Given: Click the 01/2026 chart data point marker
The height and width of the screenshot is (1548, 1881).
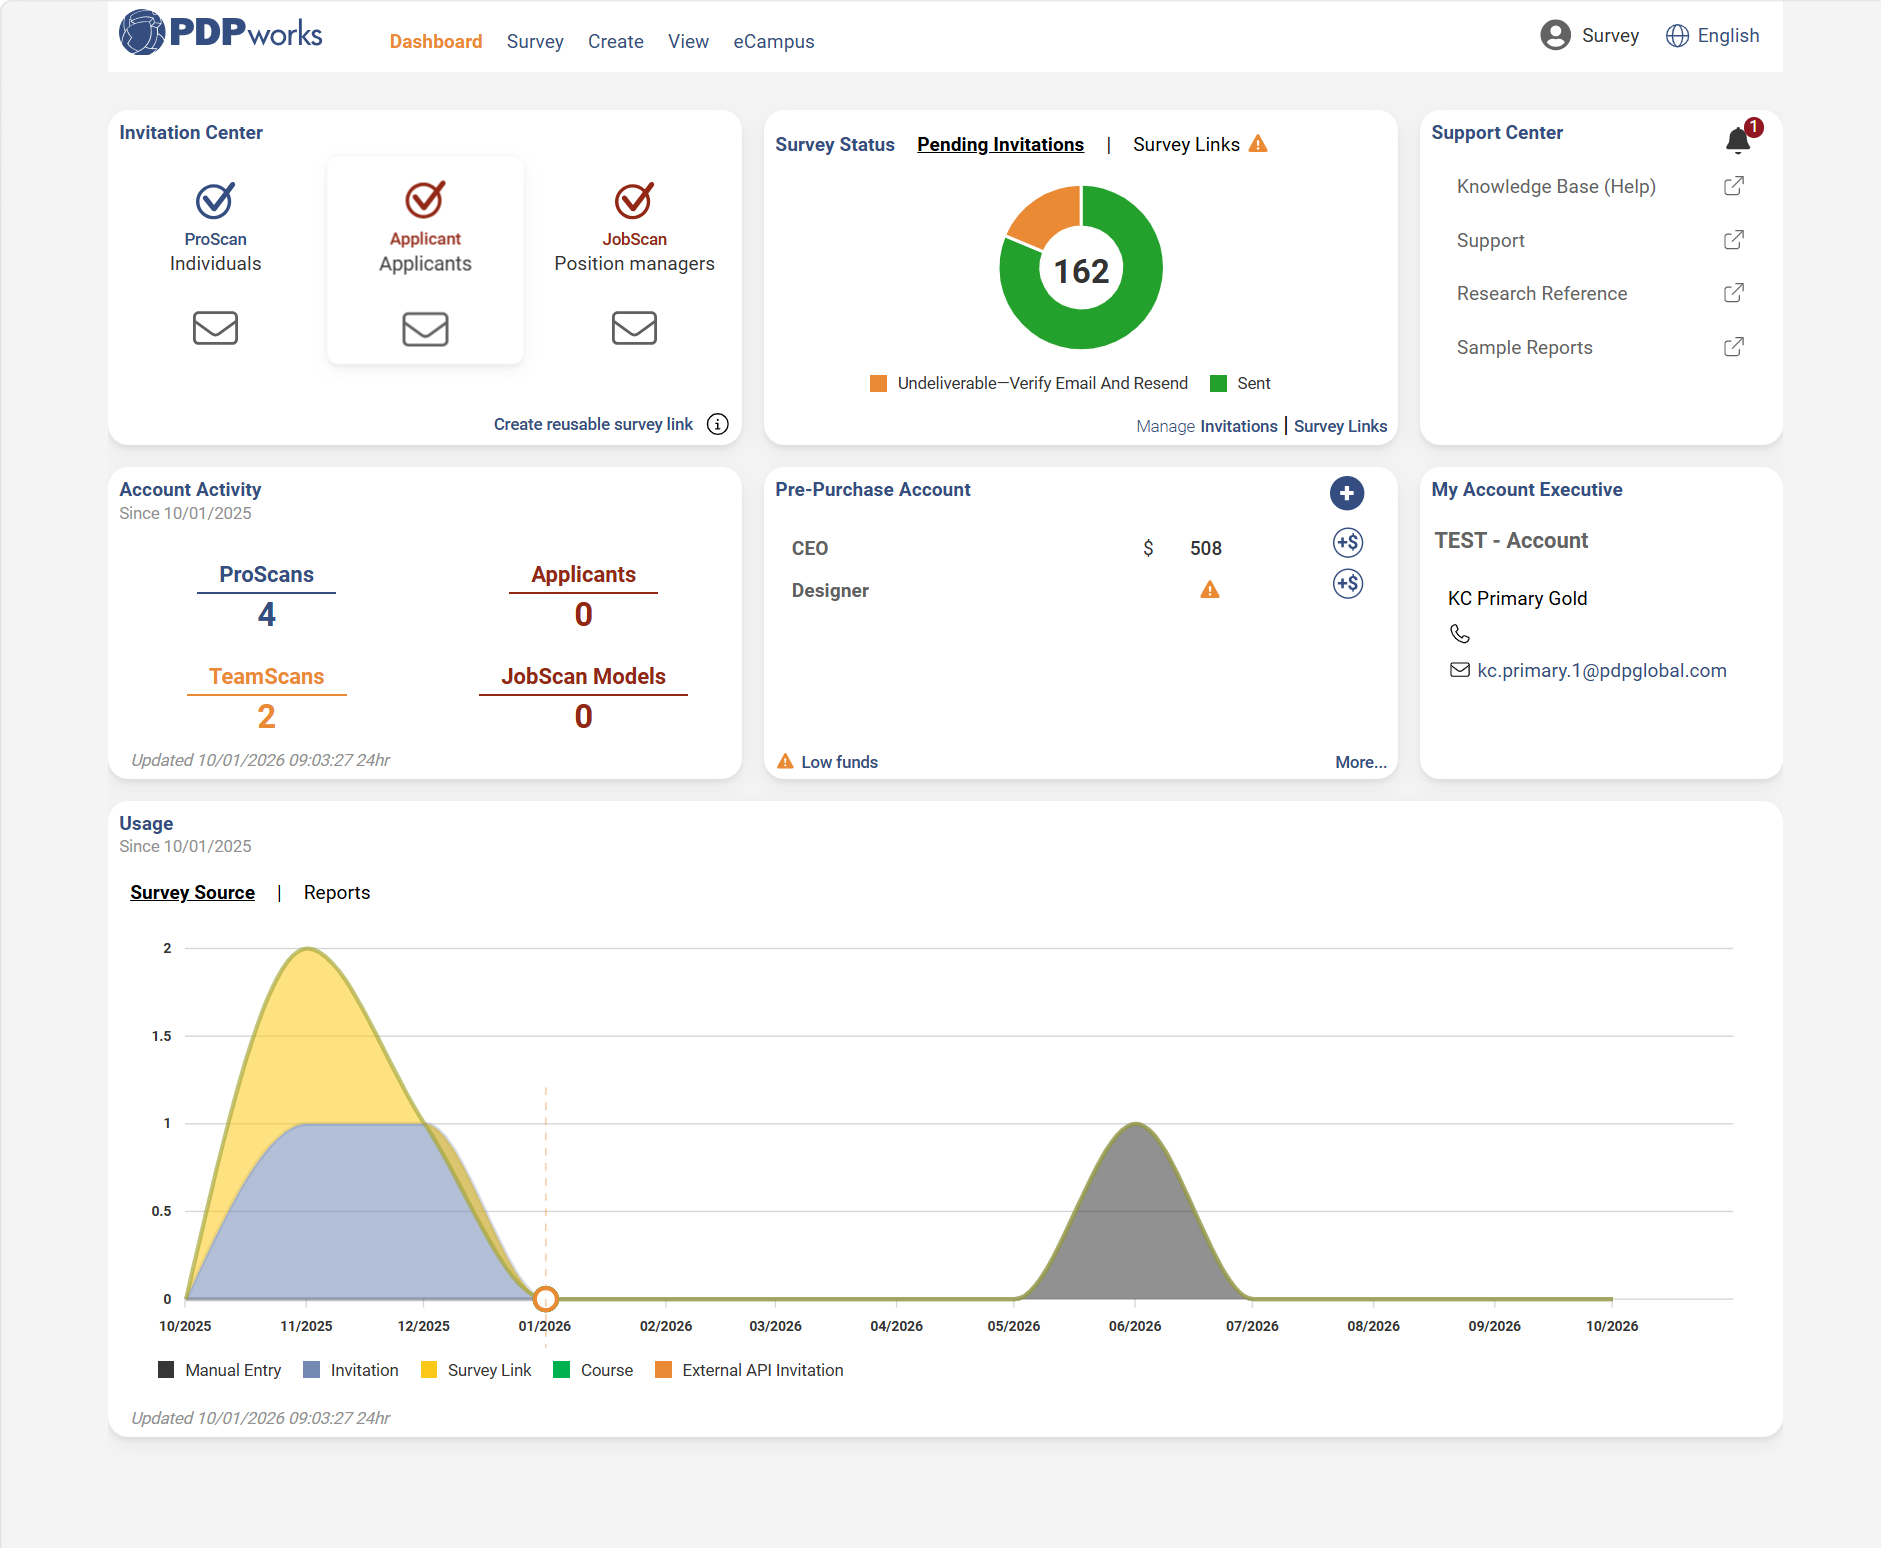Looking at the screenshot, I should 545,1299.
